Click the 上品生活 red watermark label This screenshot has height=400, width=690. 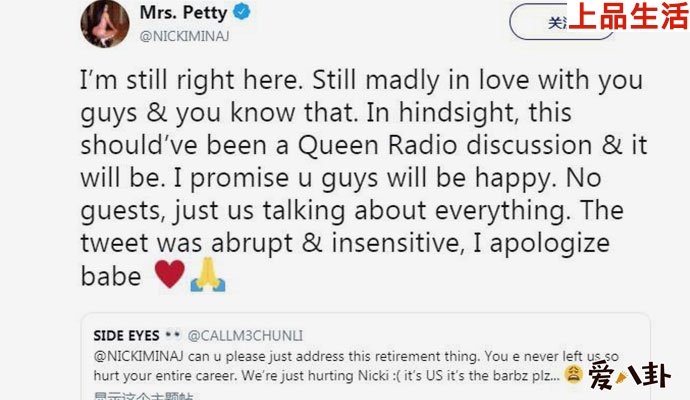click(x=628, y=16)
